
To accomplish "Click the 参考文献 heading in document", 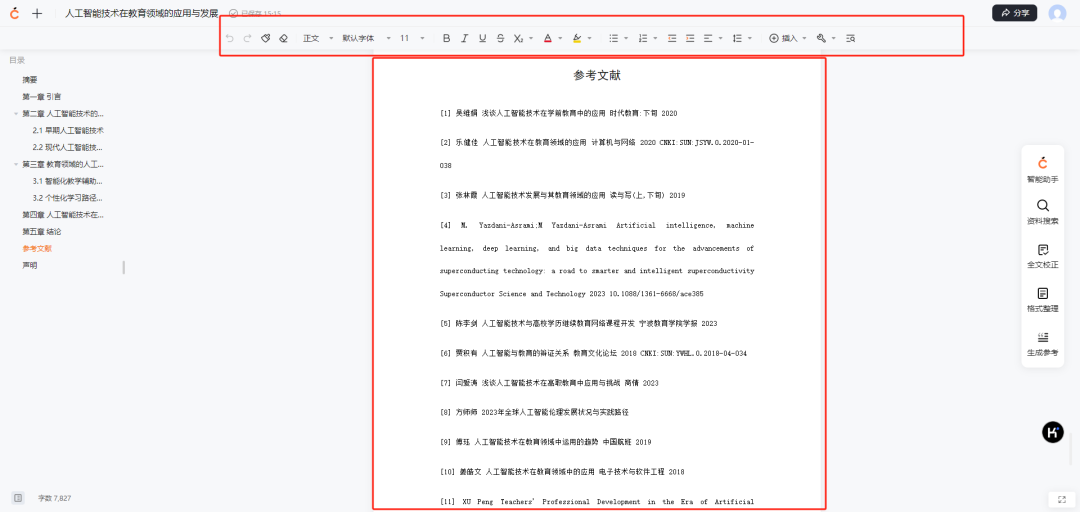I will pyautogui.click(x=597, y=76).
